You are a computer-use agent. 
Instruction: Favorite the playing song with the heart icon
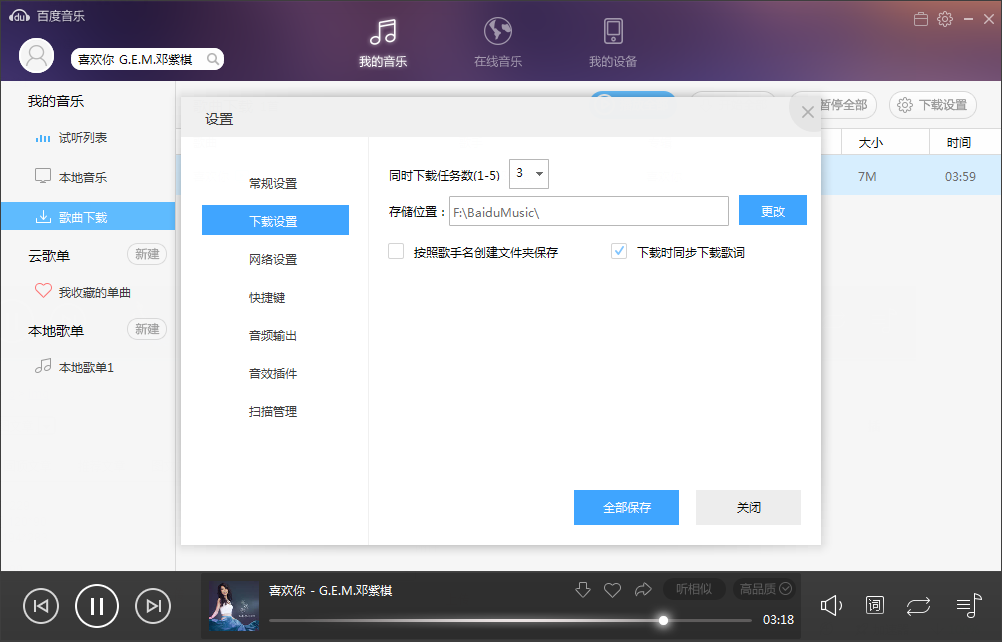613,589
